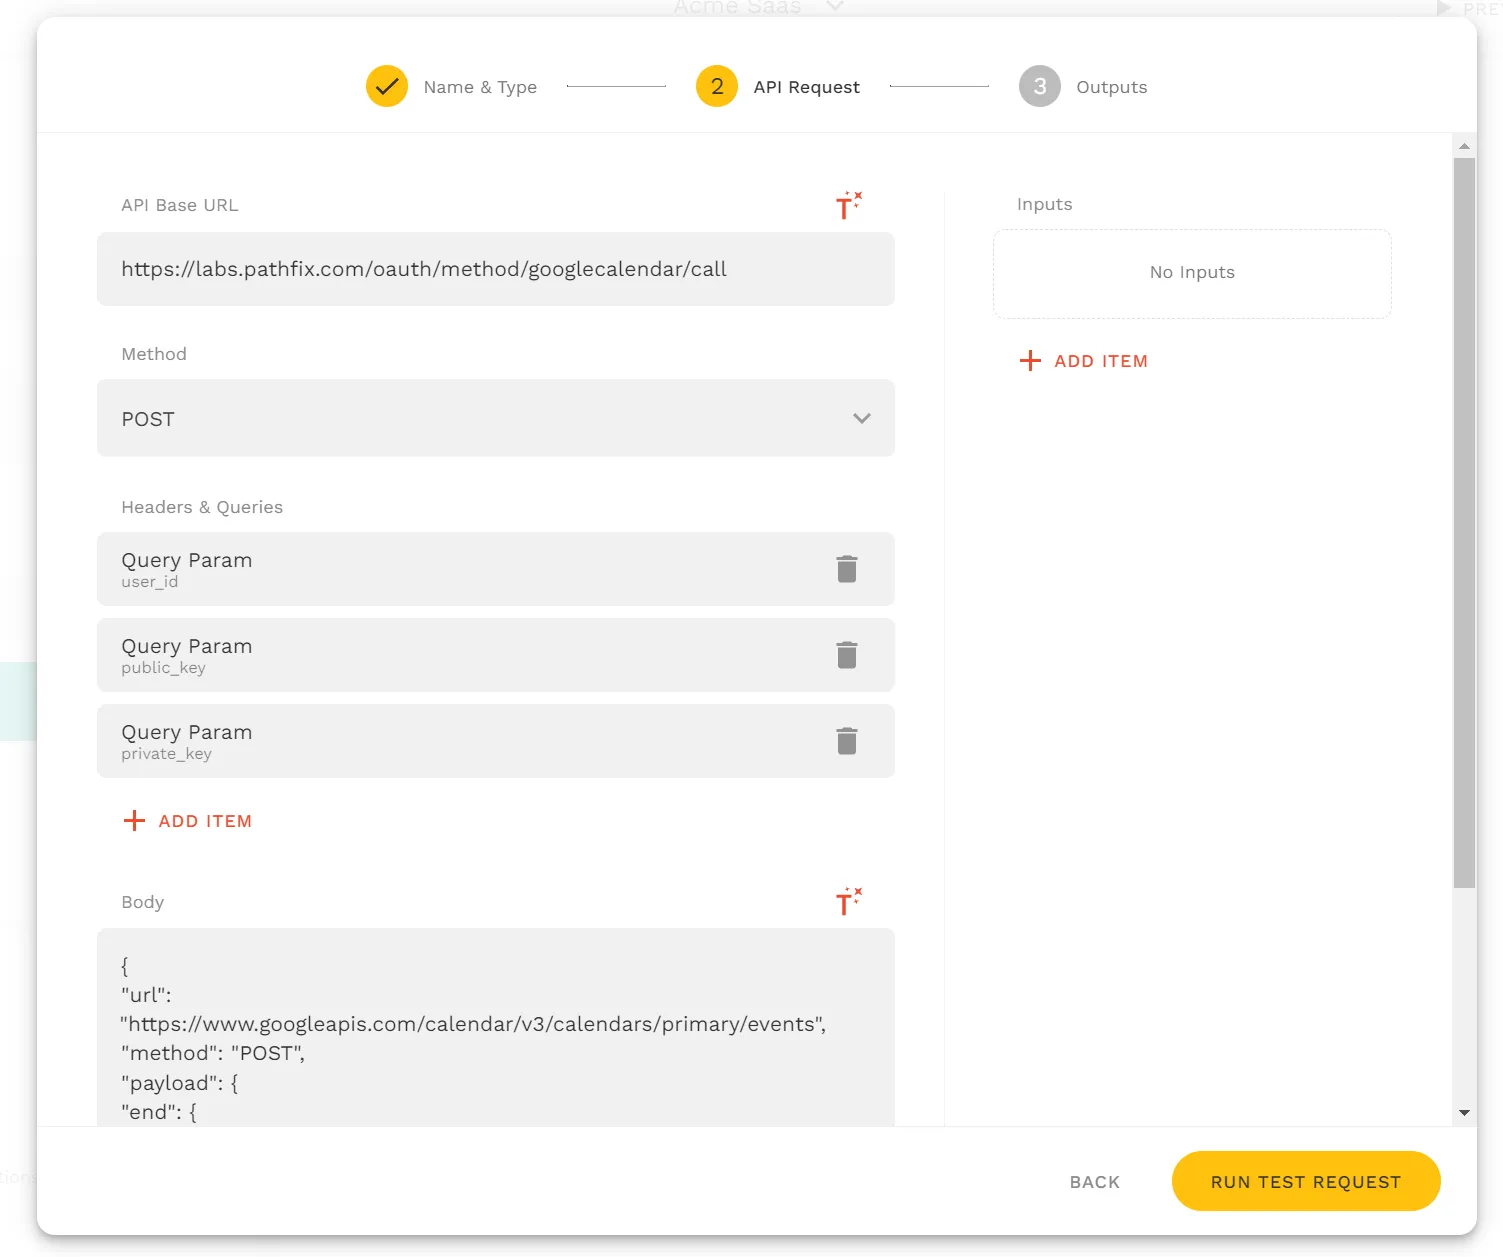The image size is (1503, 1257).
Task: Click the scrollbar down arrow
Action: point(1464,1113)
